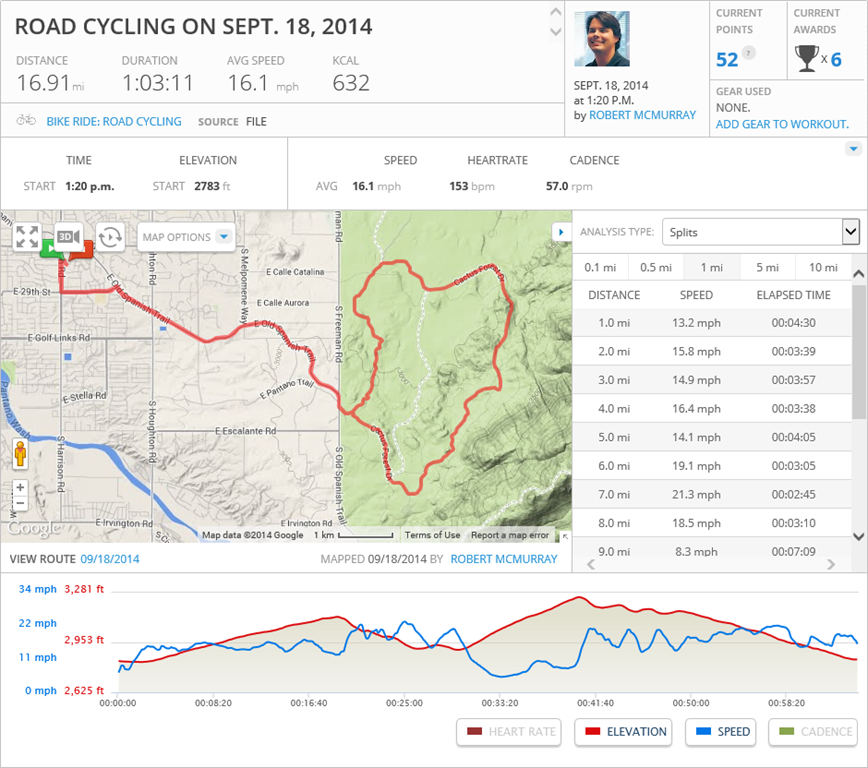Click the Add Gear to Workout link
Screen dimensions: 868x768
coord(782,124)
